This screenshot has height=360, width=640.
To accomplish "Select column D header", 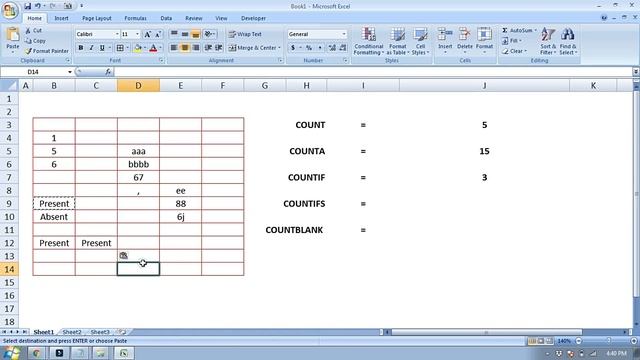I will click(x=138, y=86).
